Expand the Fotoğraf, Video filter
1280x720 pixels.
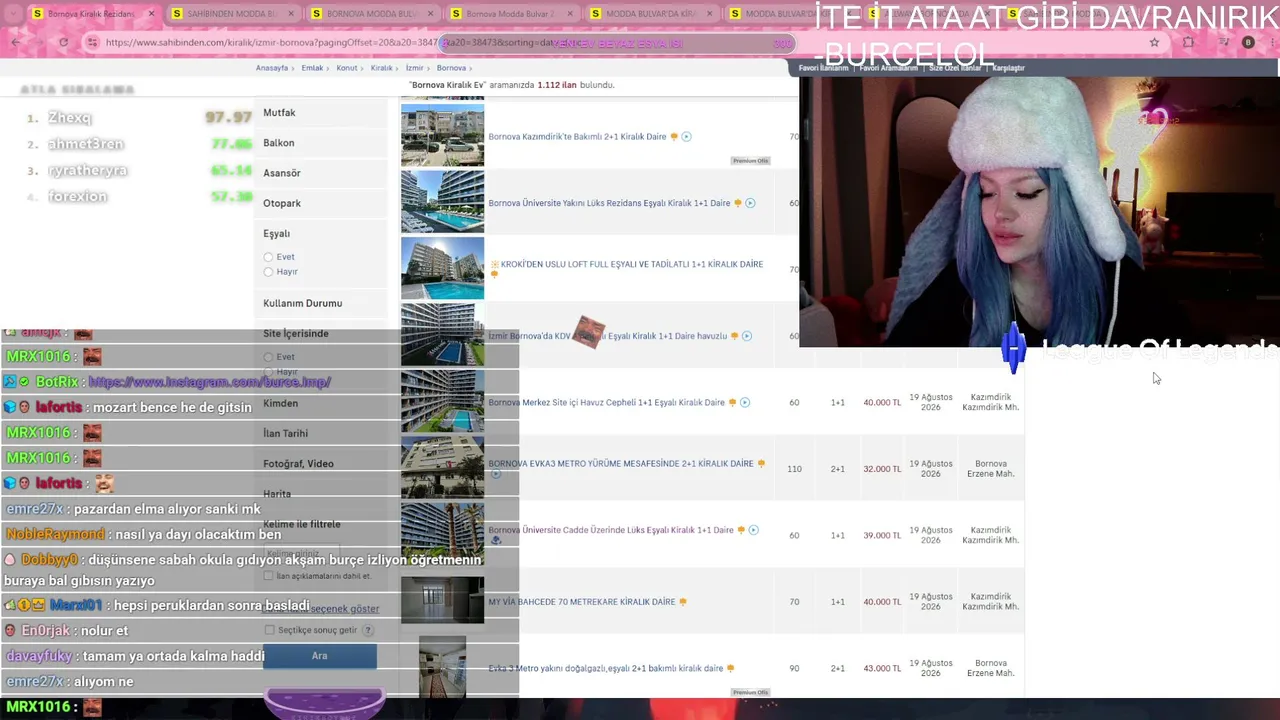click(x=320, y=463)
